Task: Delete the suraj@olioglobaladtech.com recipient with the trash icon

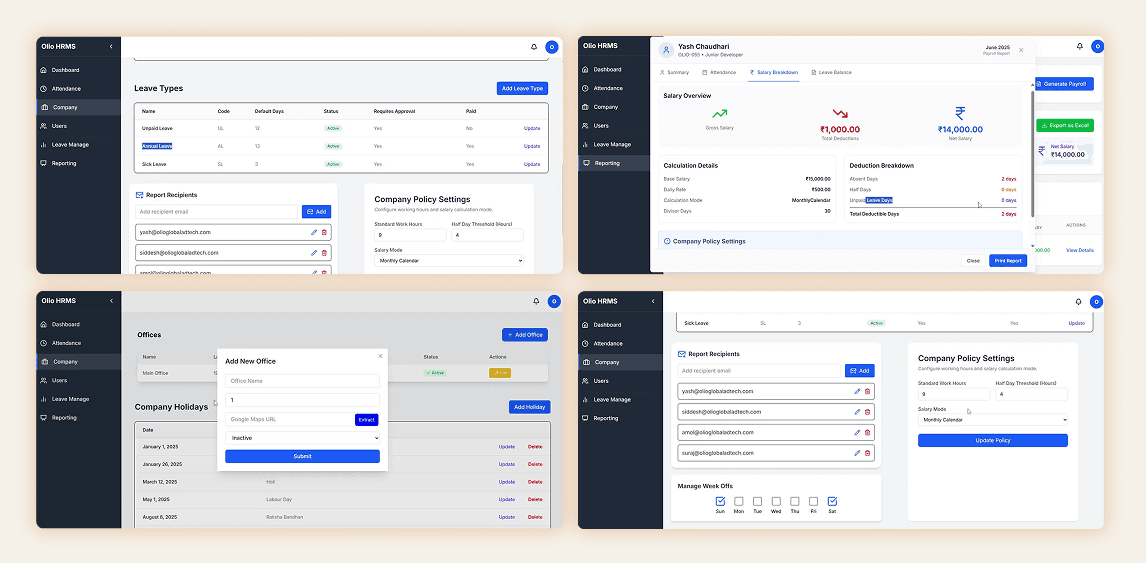Action: [x=867, y=453]
